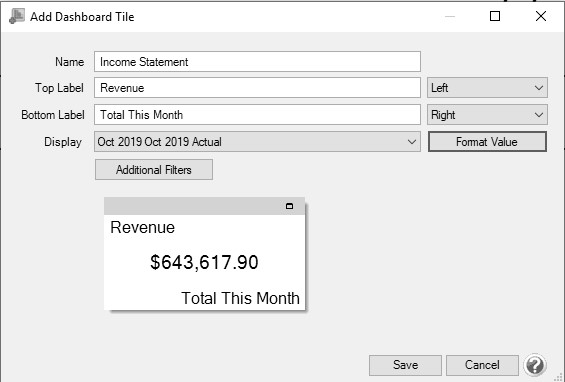
Task: Click the Add Dashboard Tile title bar app icon
Action: (x=17, y=16)
